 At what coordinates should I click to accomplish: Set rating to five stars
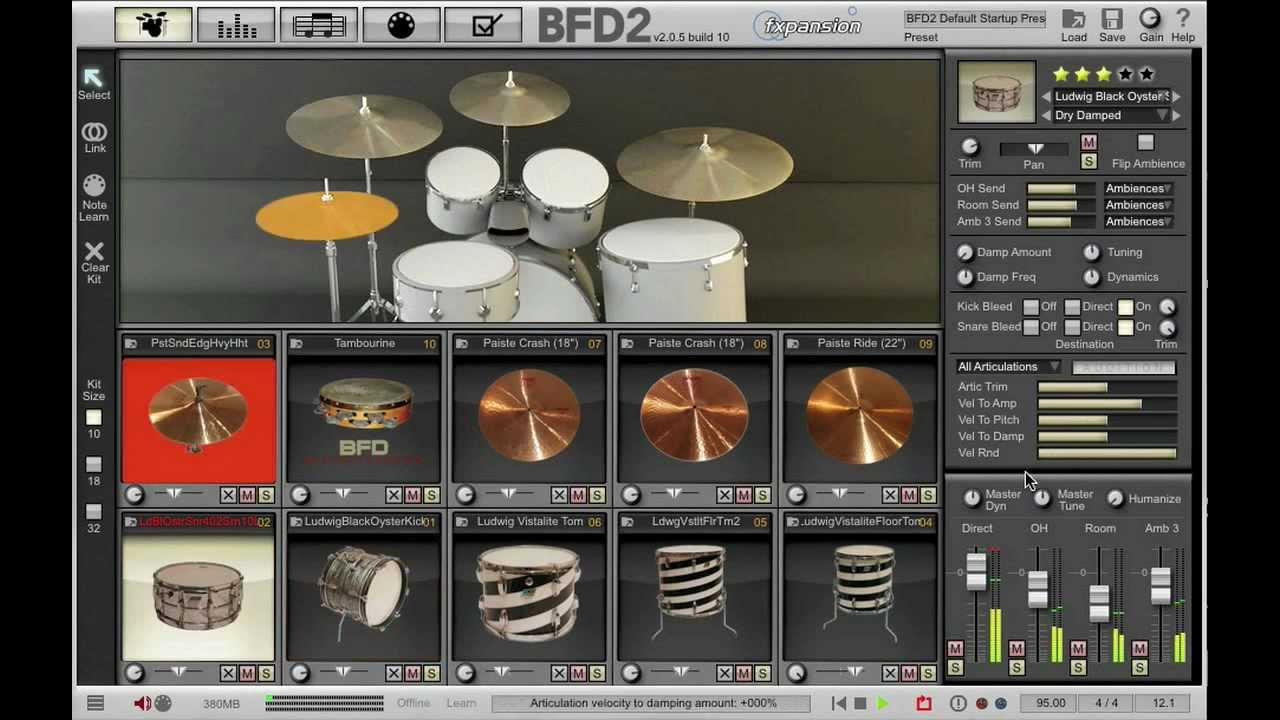click(1146, 74)
